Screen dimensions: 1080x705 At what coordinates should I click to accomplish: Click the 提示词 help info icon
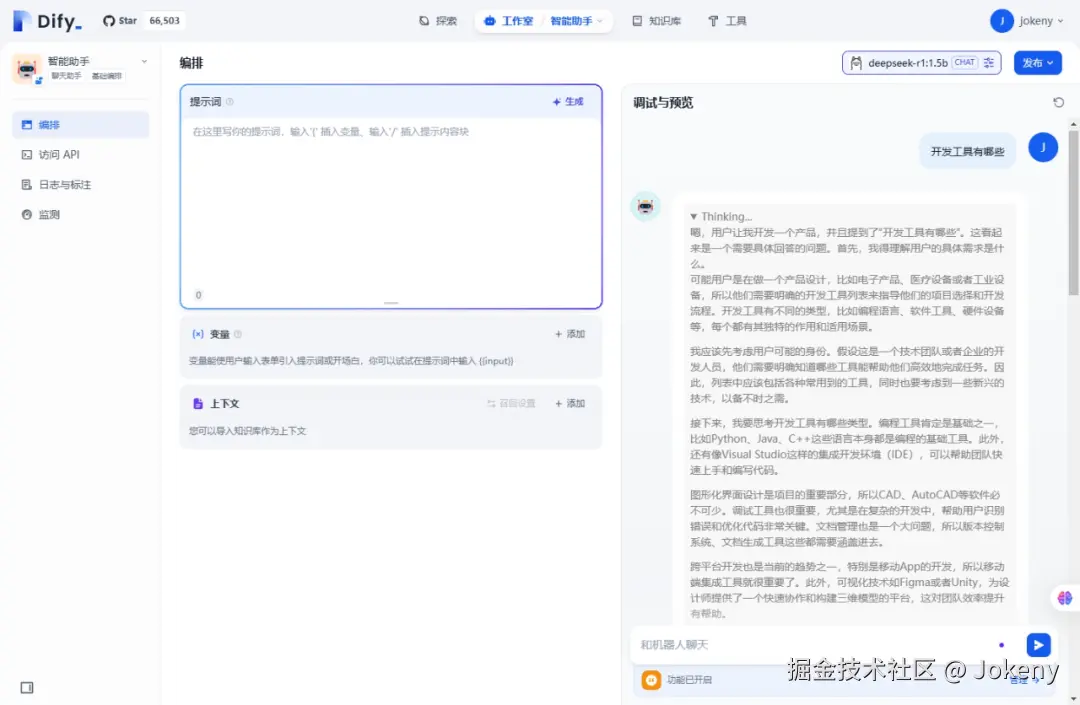(x=230, y=102)
